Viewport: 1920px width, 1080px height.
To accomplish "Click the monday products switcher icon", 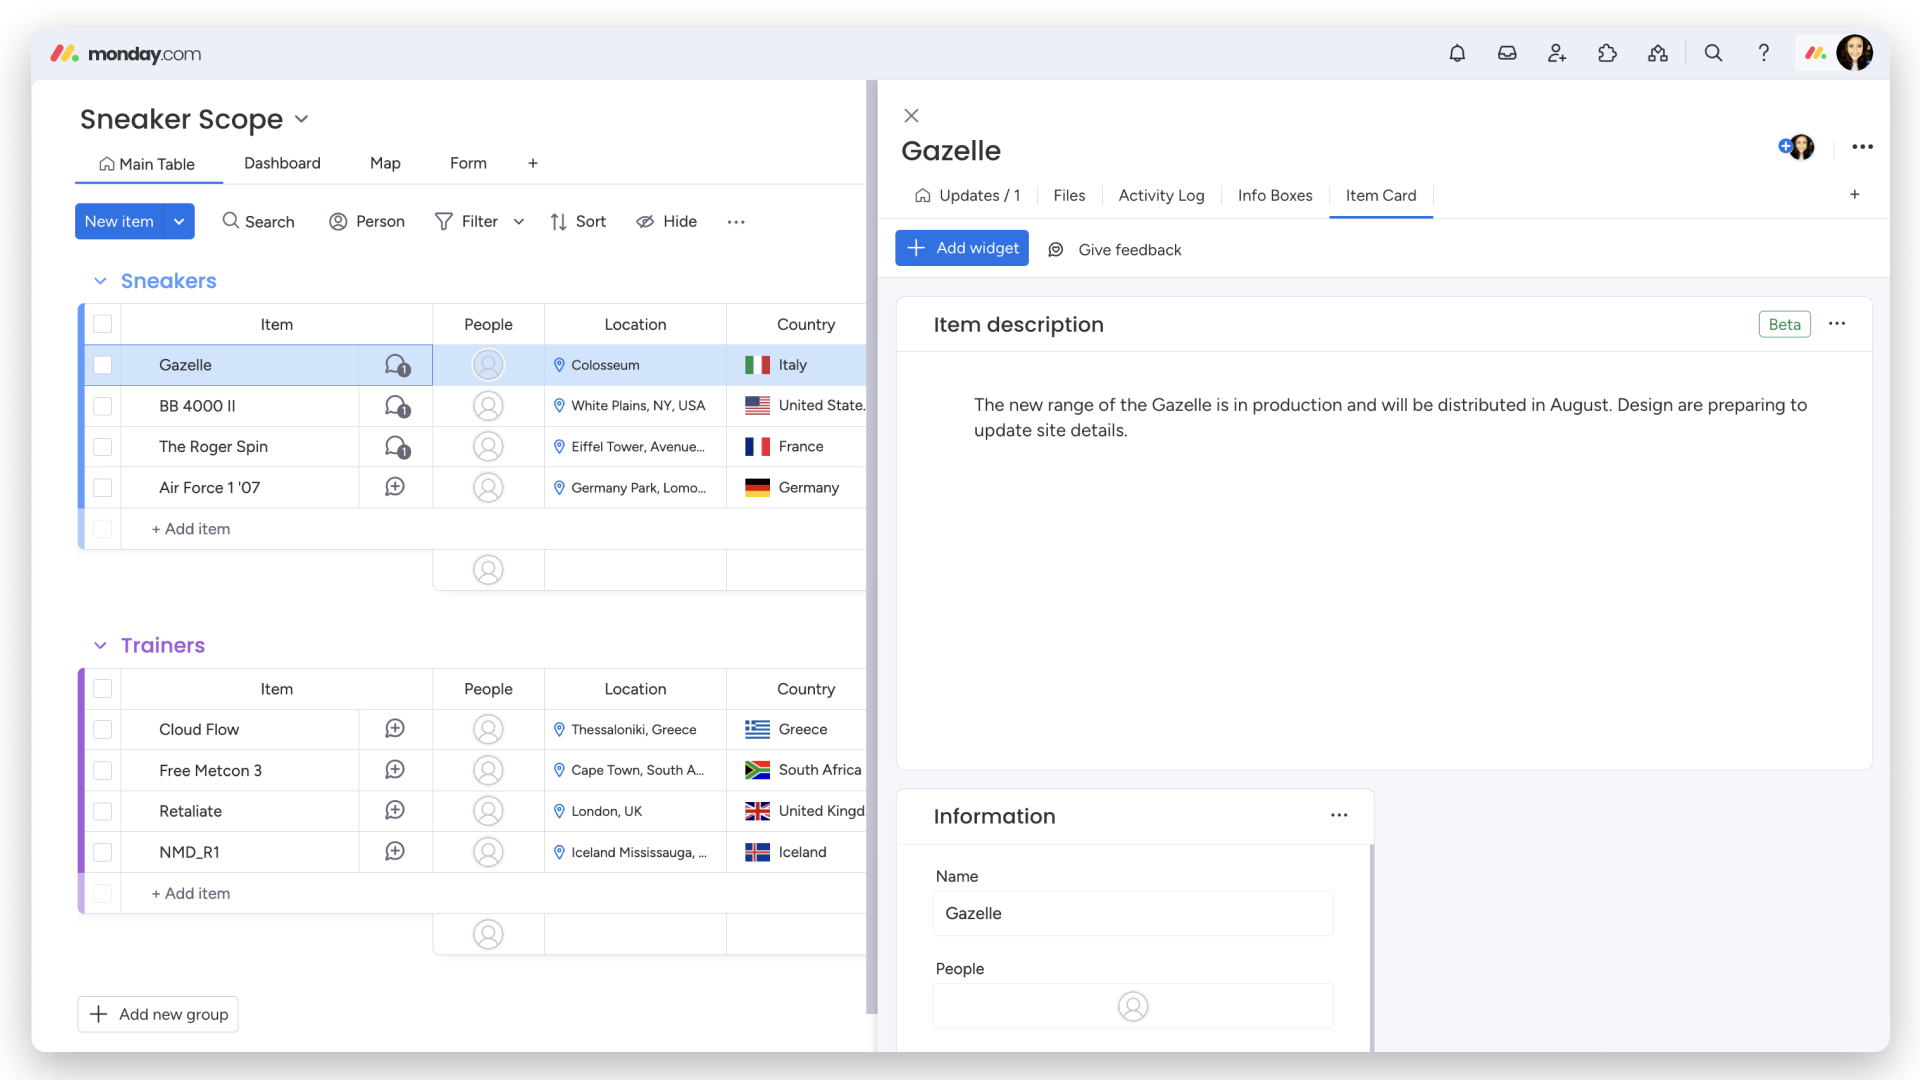I will pos(1816,54).
